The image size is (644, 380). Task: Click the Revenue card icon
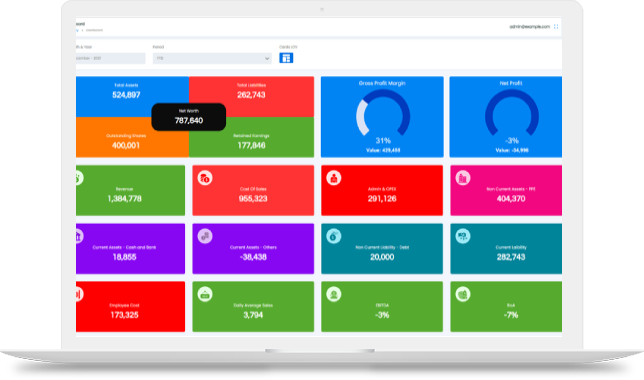pos(79,178)
